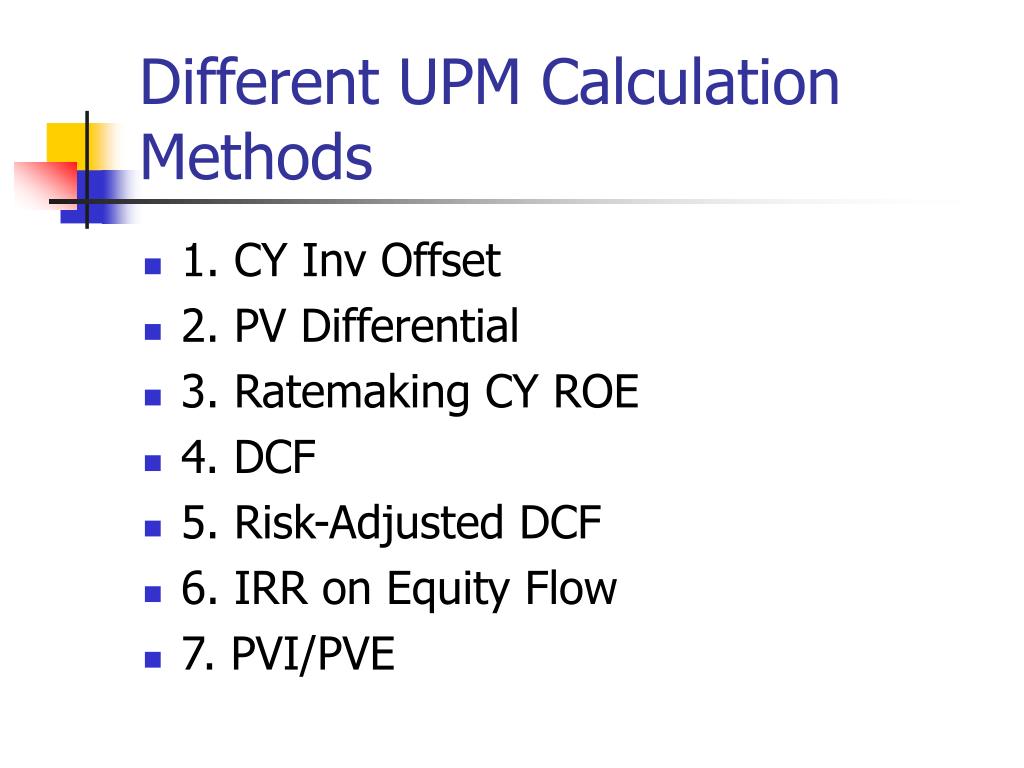This screenshot has height=768, width=1024.
Task: Click the '3. Ratemaking CY ROE' line
Action: (x=410, y=392)
